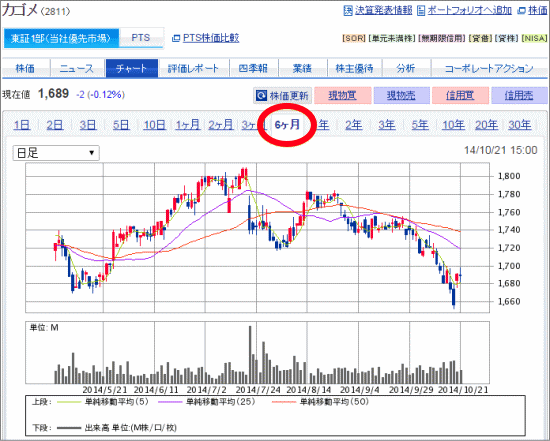This screenshot has height=441, width=550.
Task: Click the 信用売 button
Action: pyautogui.click(x=519, y=95)
